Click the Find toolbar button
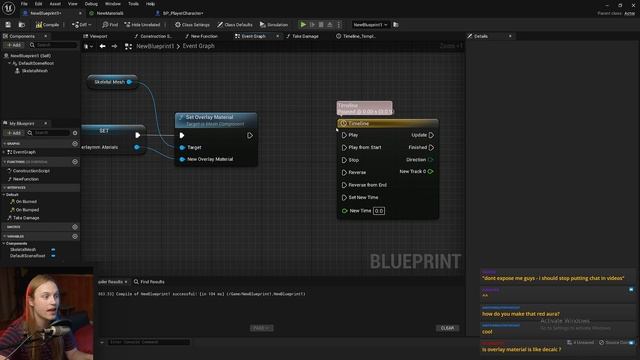The image size is (640, 360). (110, 25)
